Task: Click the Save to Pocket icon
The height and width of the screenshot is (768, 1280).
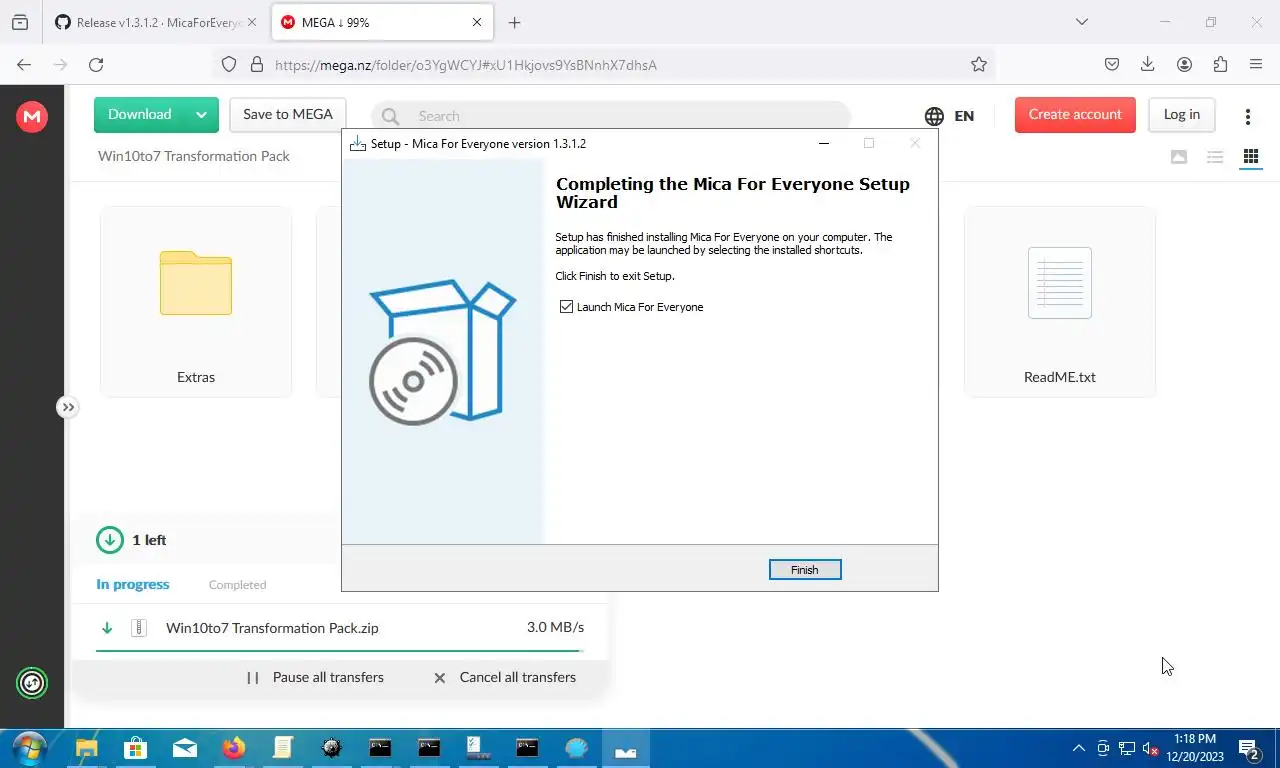Action: (x=1112, y=64)
